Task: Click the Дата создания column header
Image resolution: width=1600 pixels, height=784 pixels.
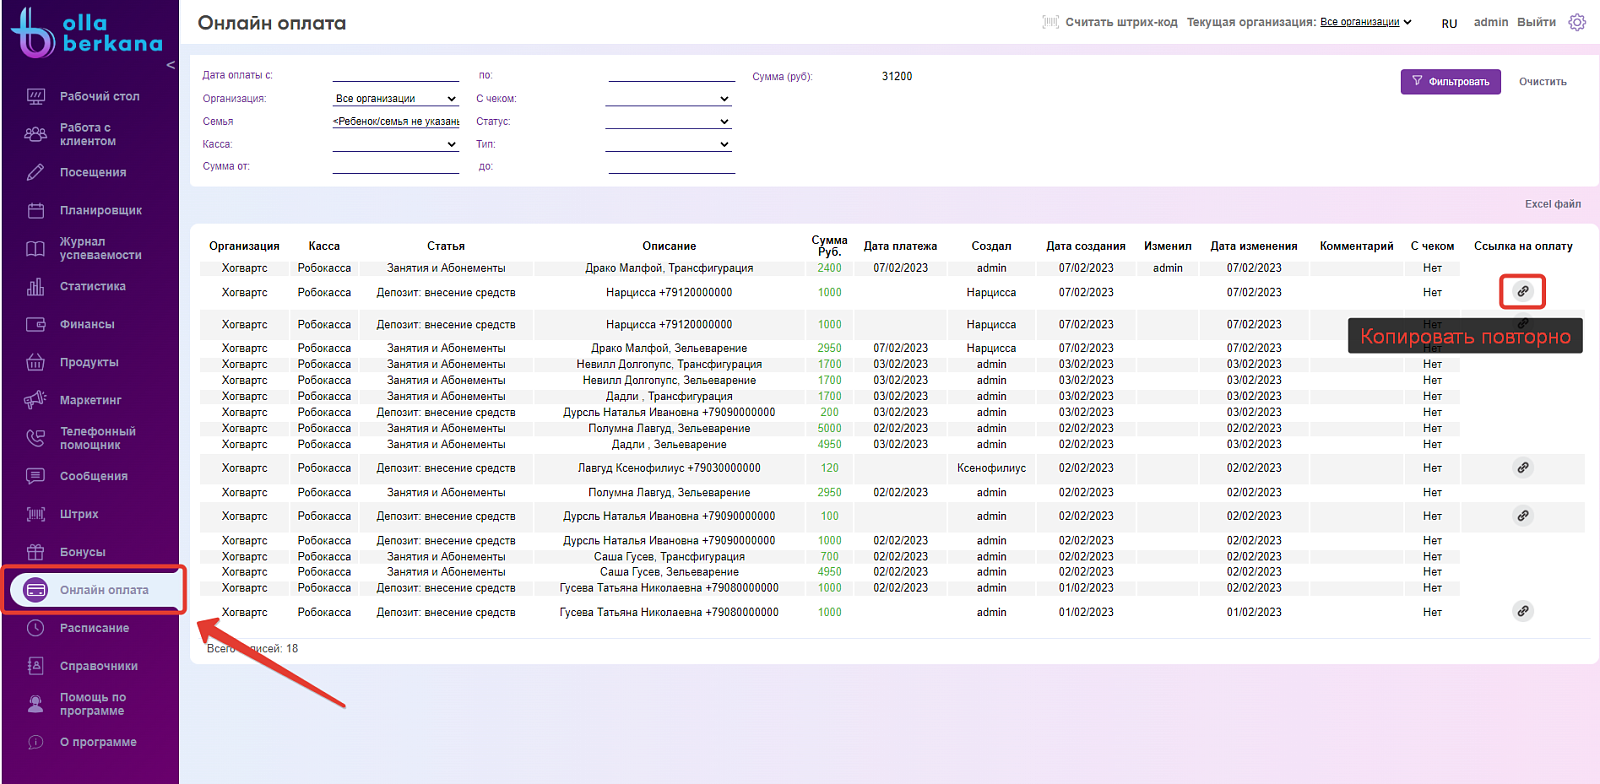Action: click(1086, 246)
